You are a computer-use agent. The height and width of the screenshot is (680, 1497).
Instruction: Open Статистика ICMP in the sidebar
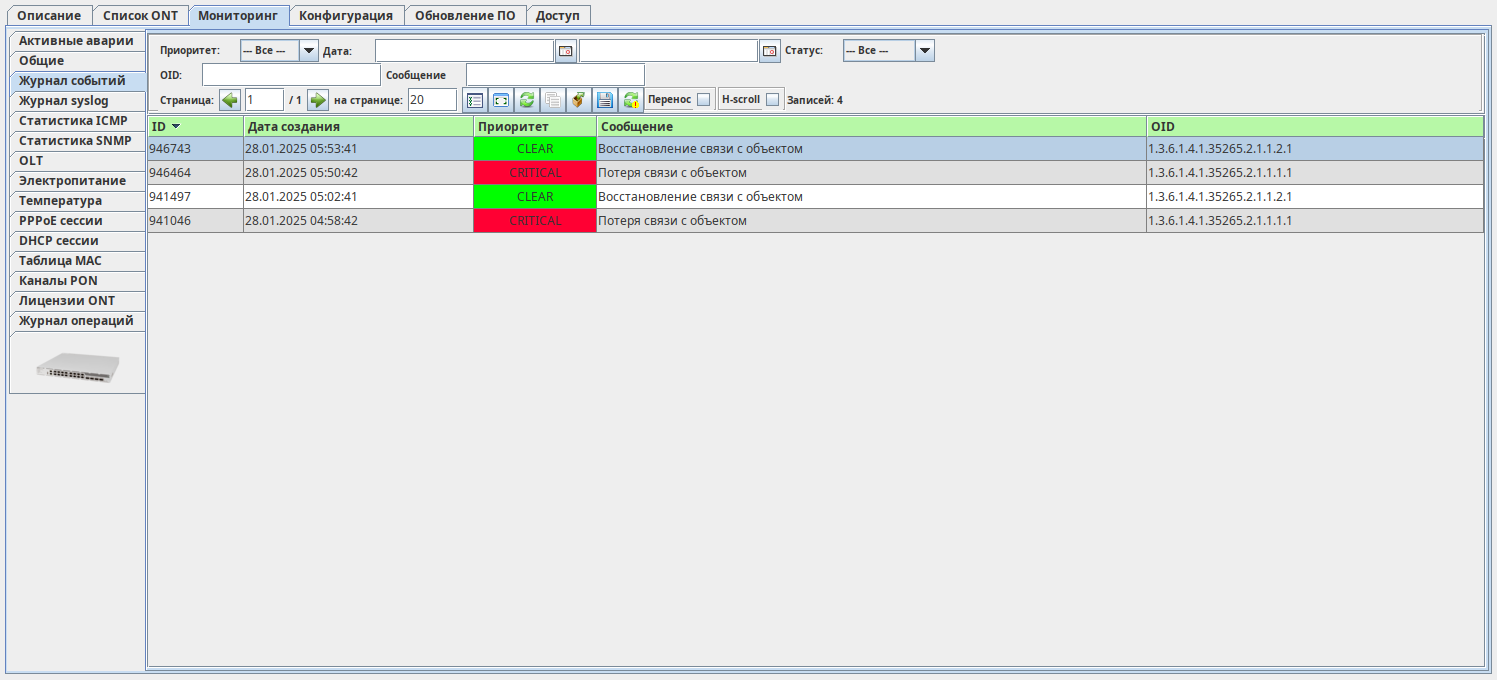77,121
